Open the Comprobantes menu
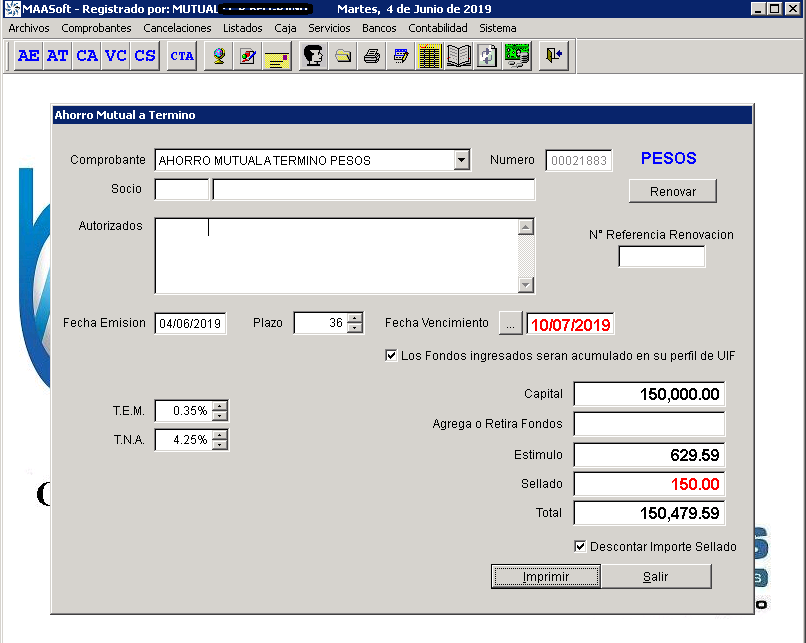806x643 pixels. point(96,28)
